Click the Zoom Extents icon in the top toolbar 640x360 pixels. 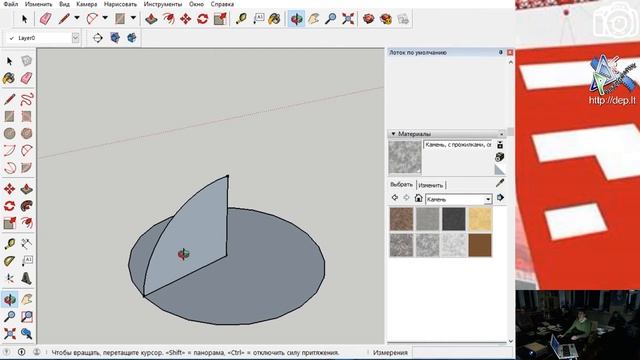point(348,19)
